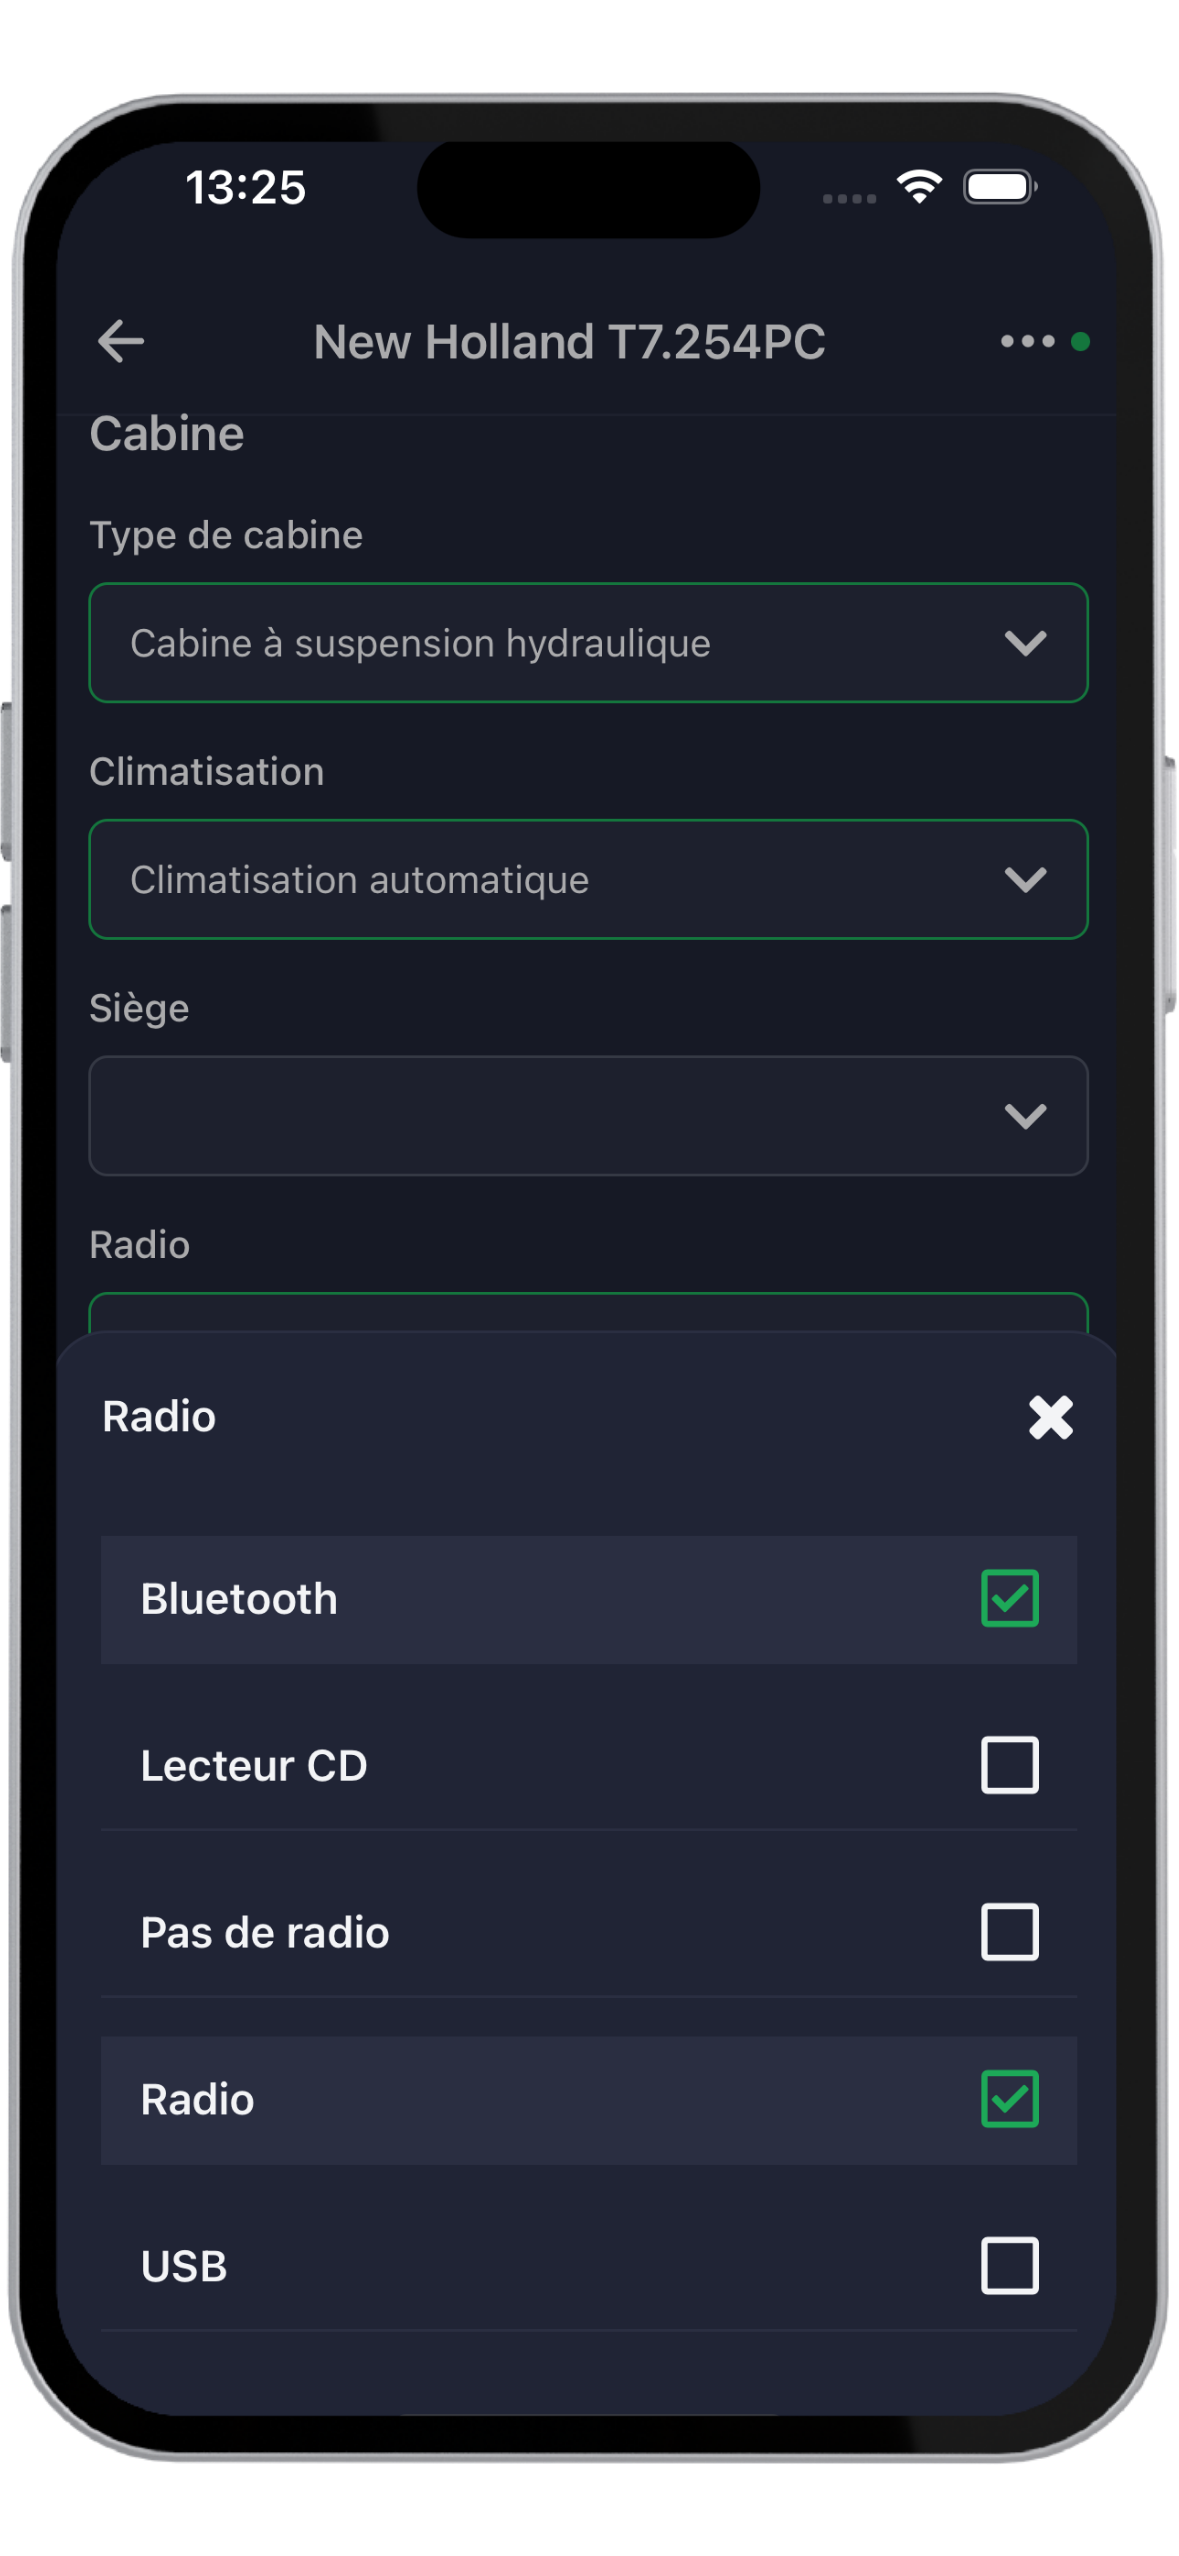Tap the New Holland T7.254PC title

(x=569, y=342)
